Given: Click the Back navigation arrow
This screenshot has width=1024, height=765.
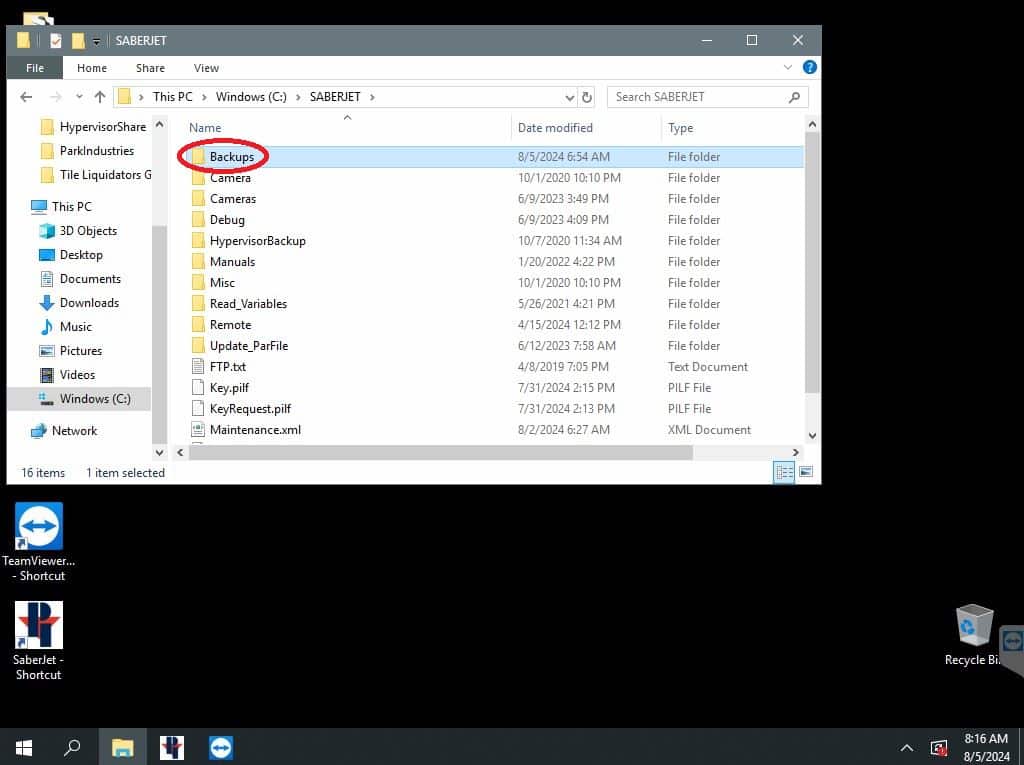Looking at the screenshot, I should pos(26,97).
